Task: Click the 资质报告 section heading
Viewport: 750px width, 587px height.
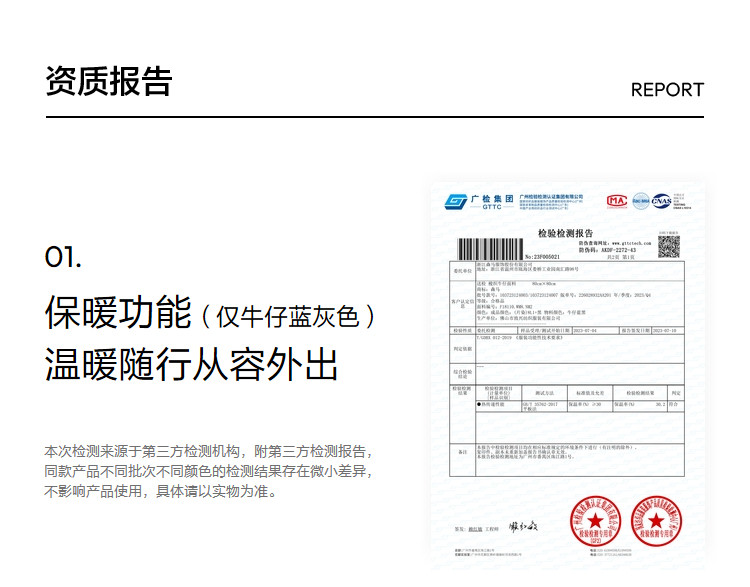Action: coord(108,81)
